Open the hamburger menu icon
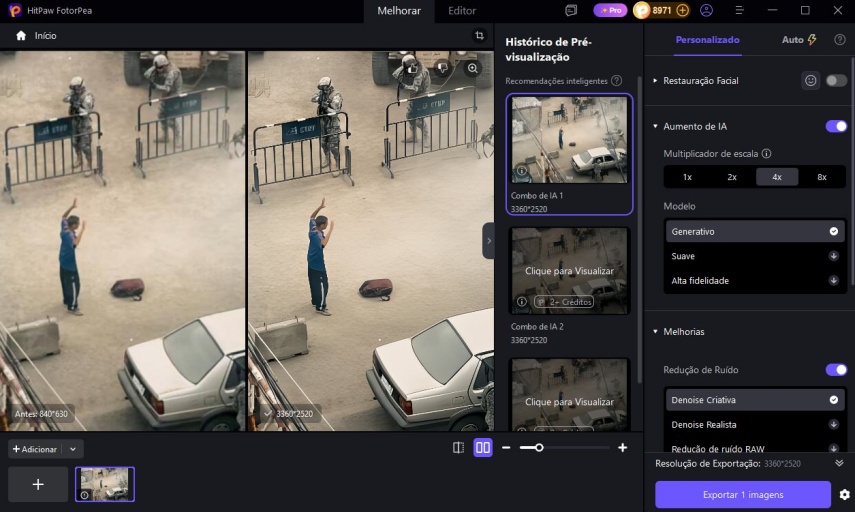Image resolution: width=855 pixels, height=512 pixels. click(x=739, y=10)
